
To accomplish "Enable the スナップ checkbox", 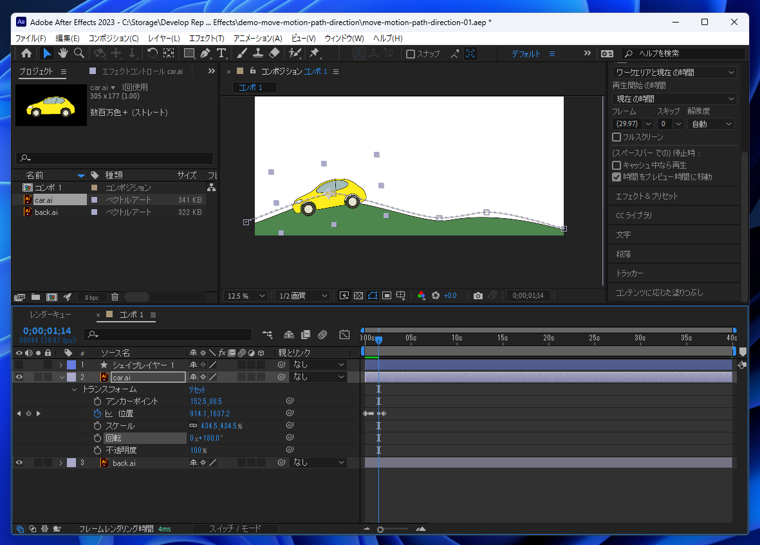I will point(411,54).
